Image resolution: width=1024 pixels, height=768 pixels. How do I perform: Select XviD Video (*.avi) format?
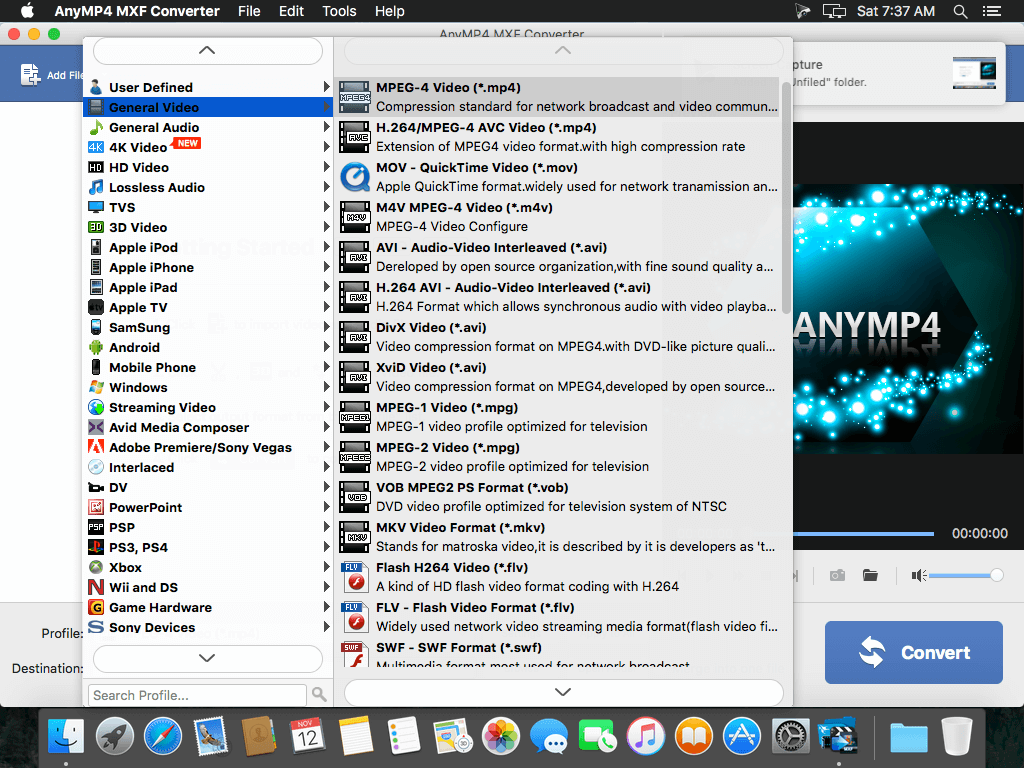(x=559, y=377)
